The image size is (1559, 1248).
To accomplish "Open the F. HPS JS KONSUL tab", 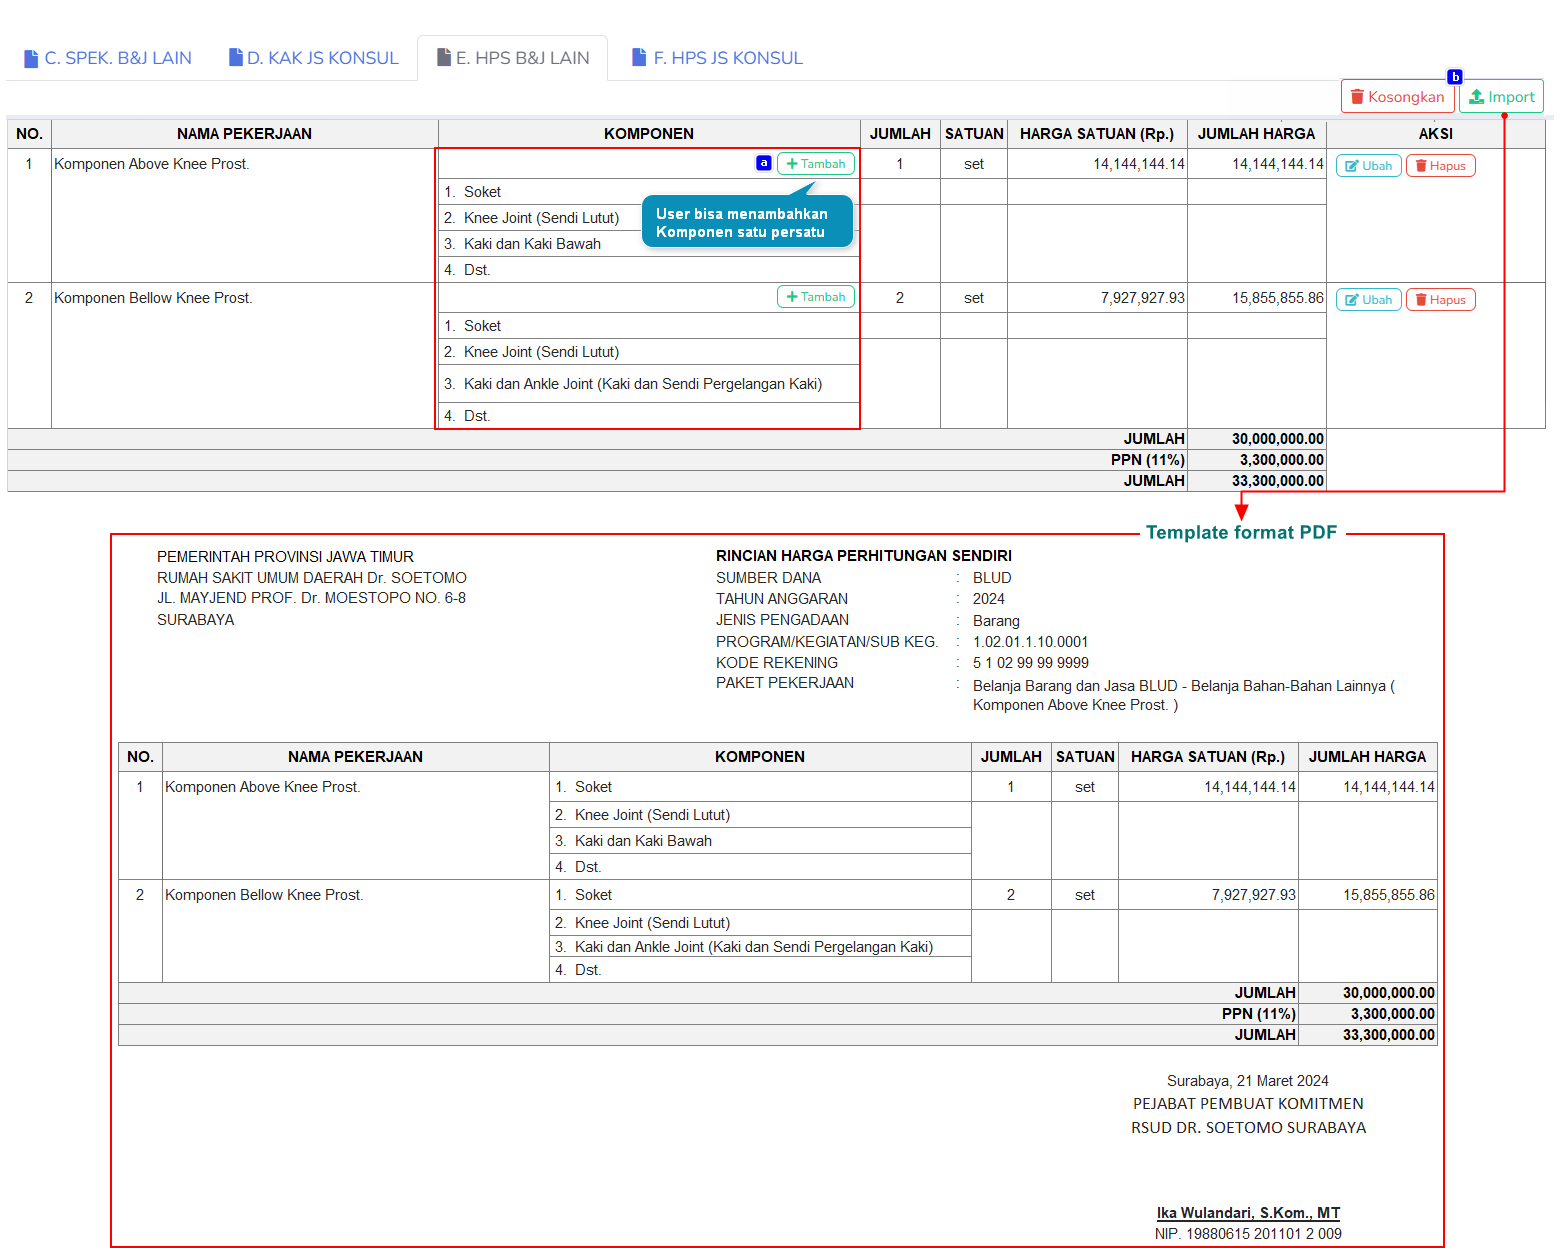I will [717, 58].
